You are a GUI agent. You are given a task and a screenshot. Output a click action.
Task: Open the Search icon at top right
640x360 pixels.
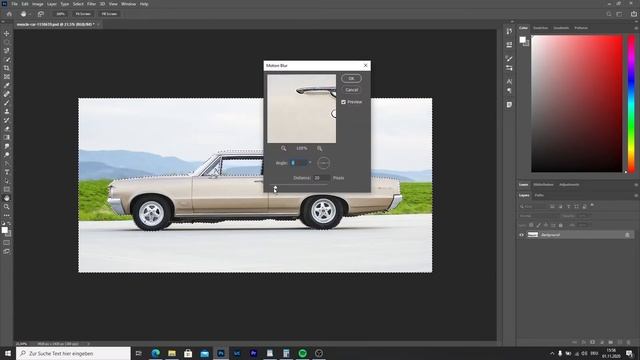(609, 14)
